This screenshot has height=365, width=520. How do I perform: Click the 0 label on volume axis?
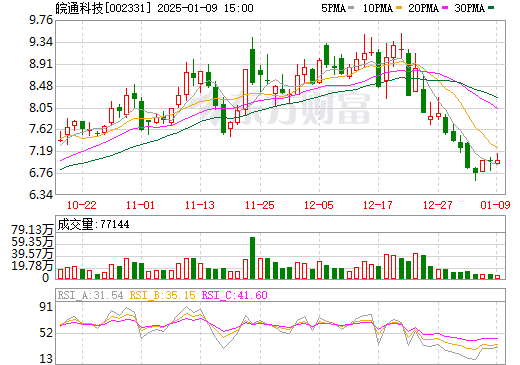tap(46, 278)
